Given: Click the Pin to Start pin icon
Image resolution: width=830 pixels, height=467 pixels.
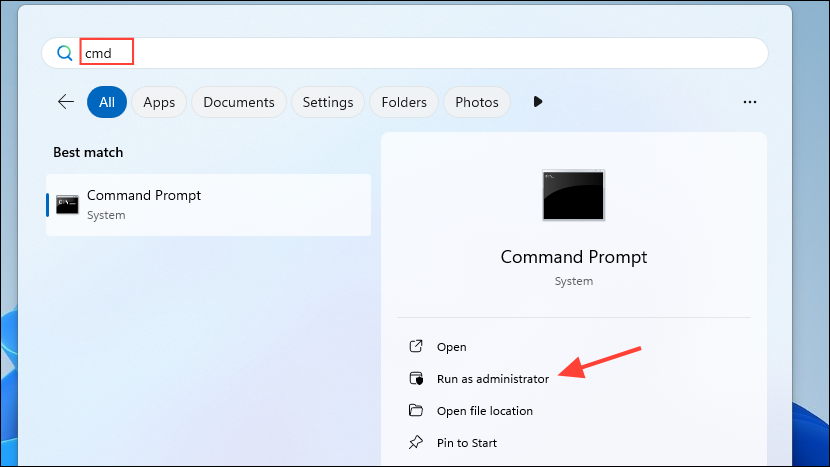Looking at the screenshot, I should (416, 442).
